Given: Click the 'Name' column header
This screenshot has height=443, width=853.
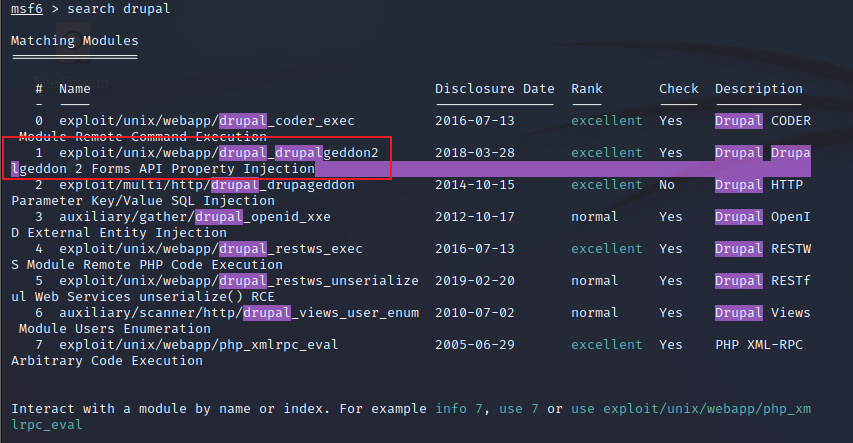Looking at the screenshot, I should point(75,89).
